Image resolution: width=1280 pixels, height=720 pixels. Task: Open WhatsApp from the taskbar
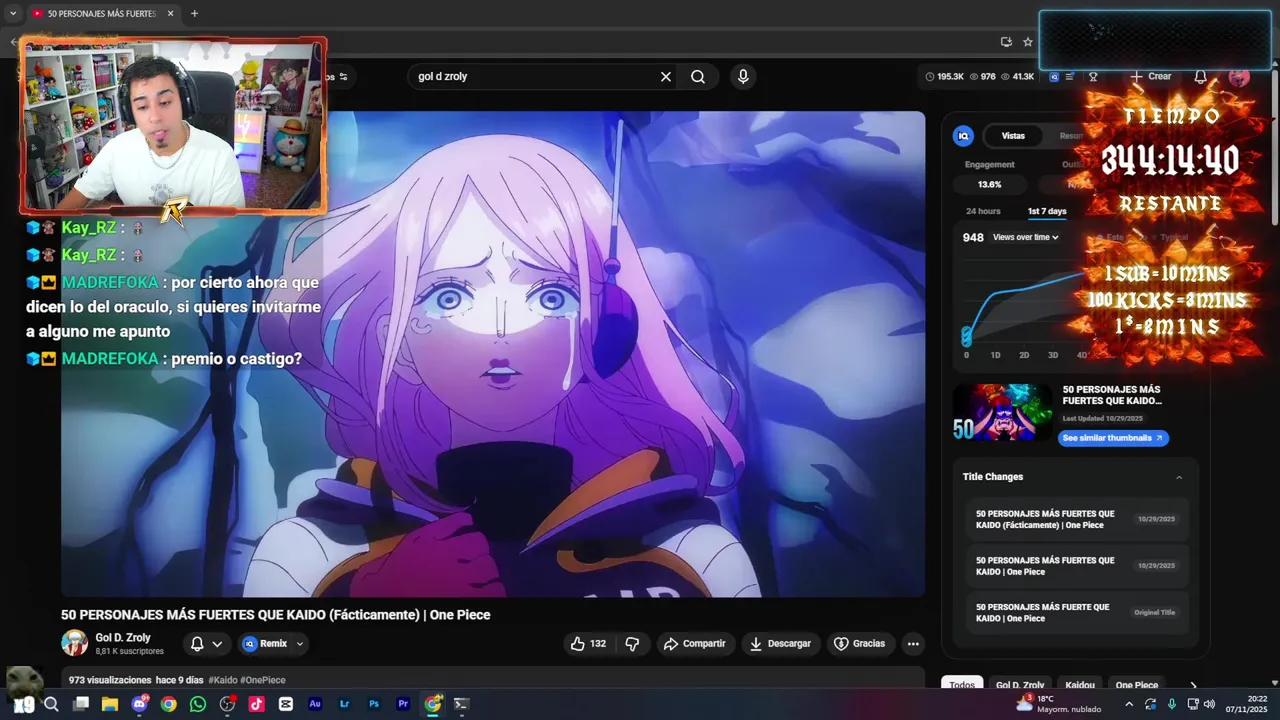pos(198,704)
